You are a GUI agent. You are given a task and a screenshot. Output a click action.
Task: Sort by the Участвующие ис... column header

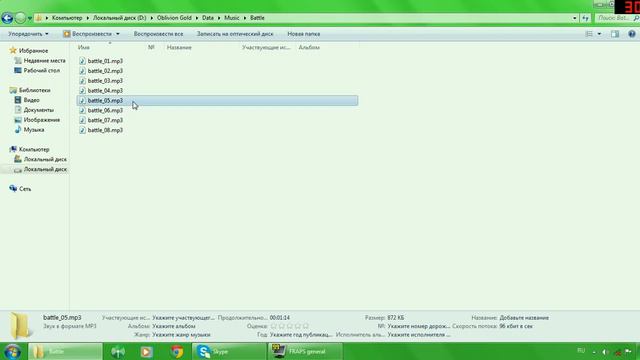click(266, 47)
